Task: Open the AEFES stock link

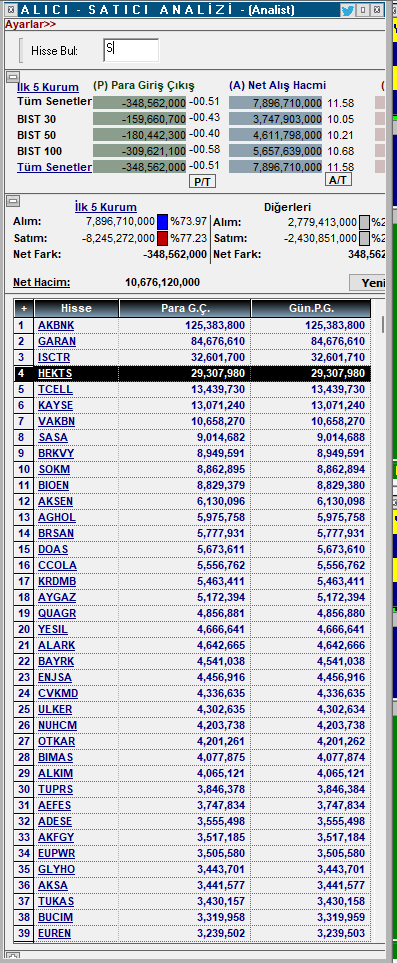Action: coord(55,805)
